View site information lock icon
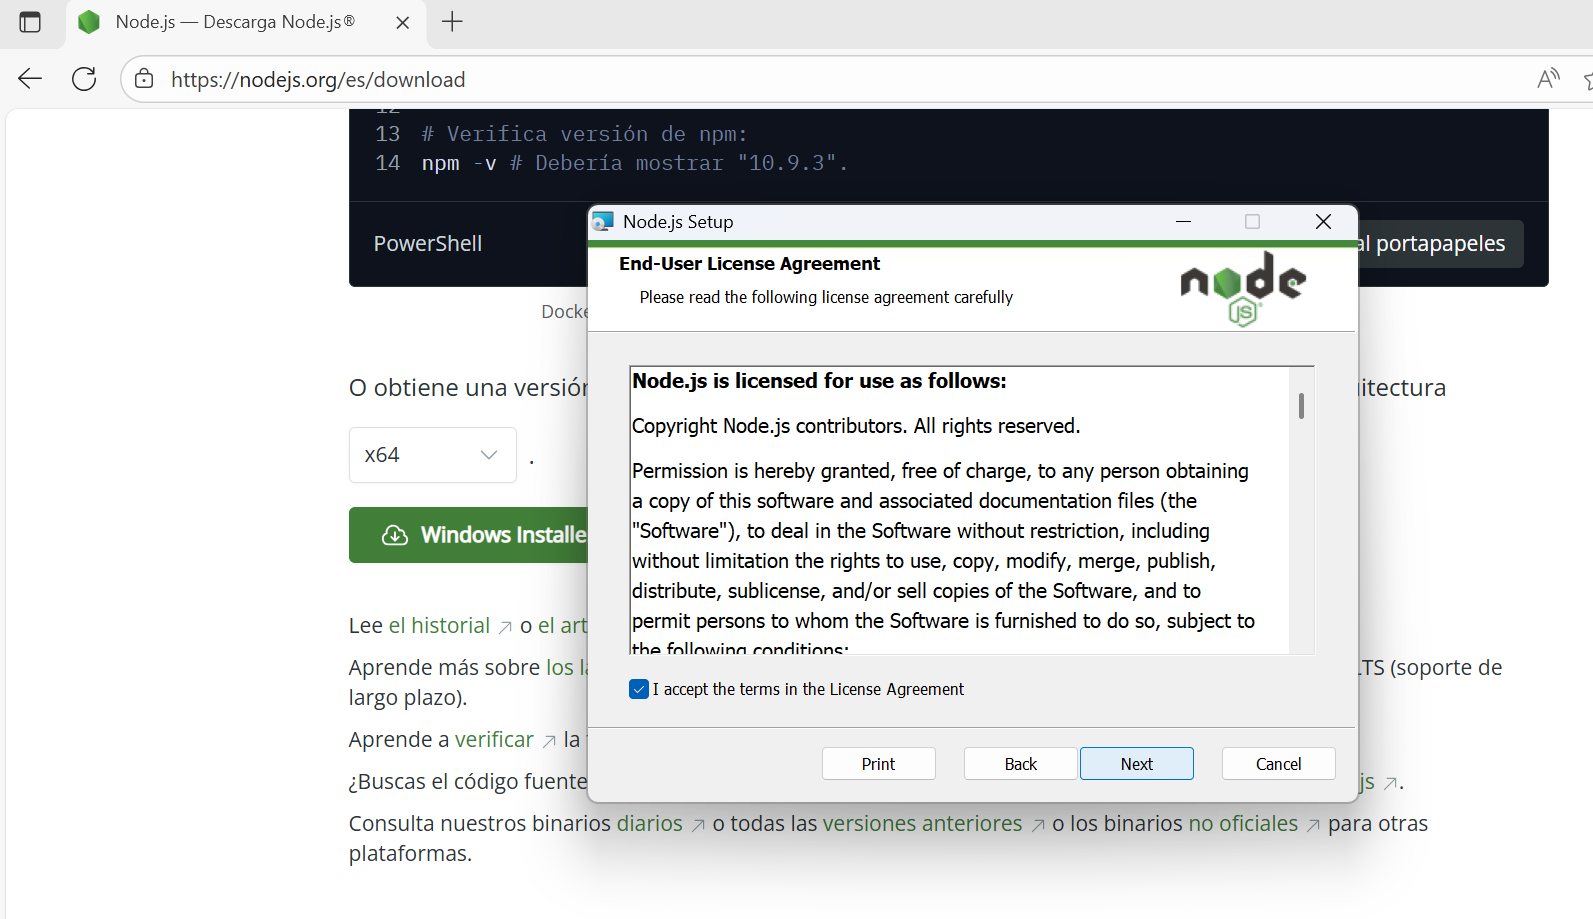Image resolution: width=1593 pixels, height=919 pixels. tap(145, 79)
